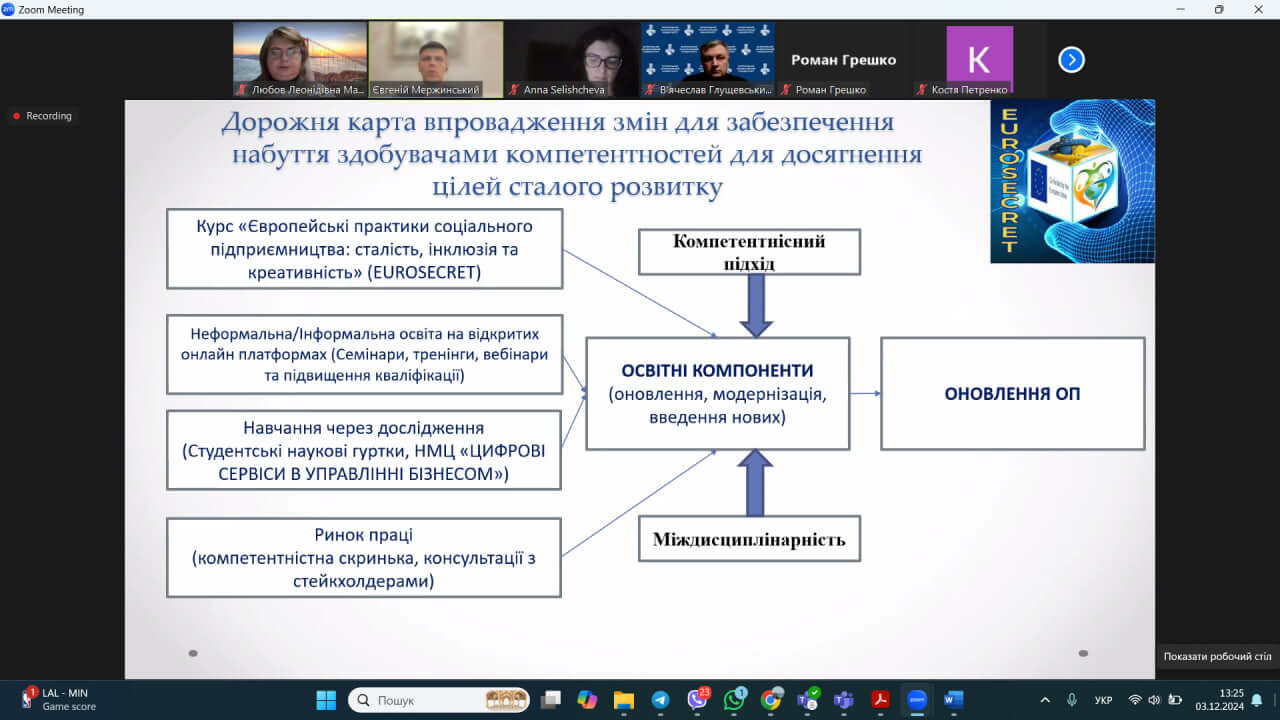Launch Copilot from the taskbar
Viewport: 1280px width, 720px height.
(x=587, y=700)
